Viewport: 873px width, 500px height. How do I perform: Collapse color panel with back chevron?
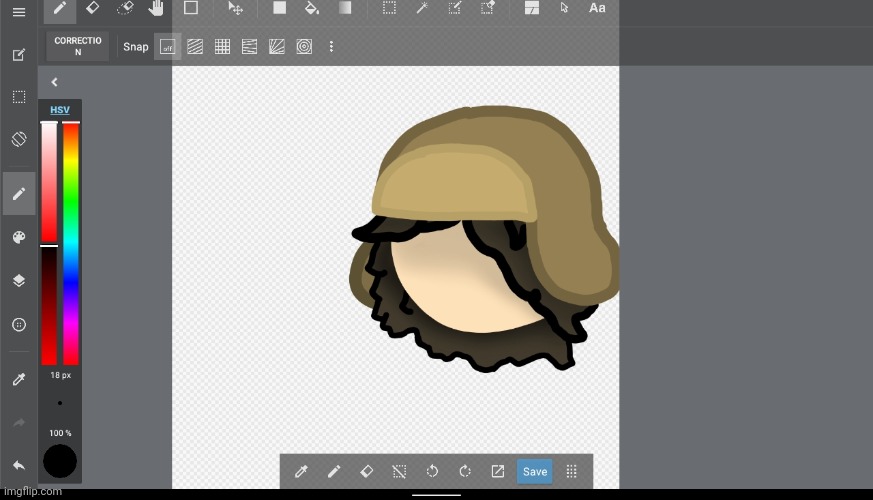coord(55,82)
